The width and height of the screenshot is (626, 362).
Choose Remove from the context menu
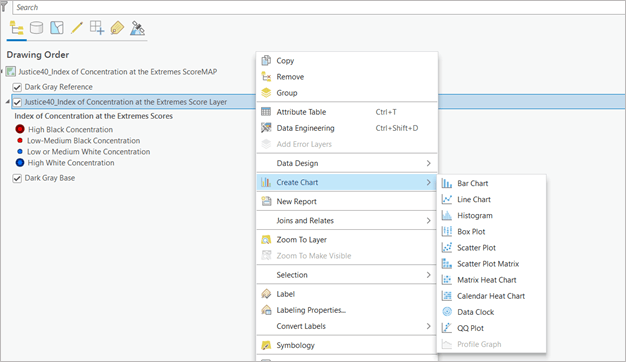tap(347, 77)
